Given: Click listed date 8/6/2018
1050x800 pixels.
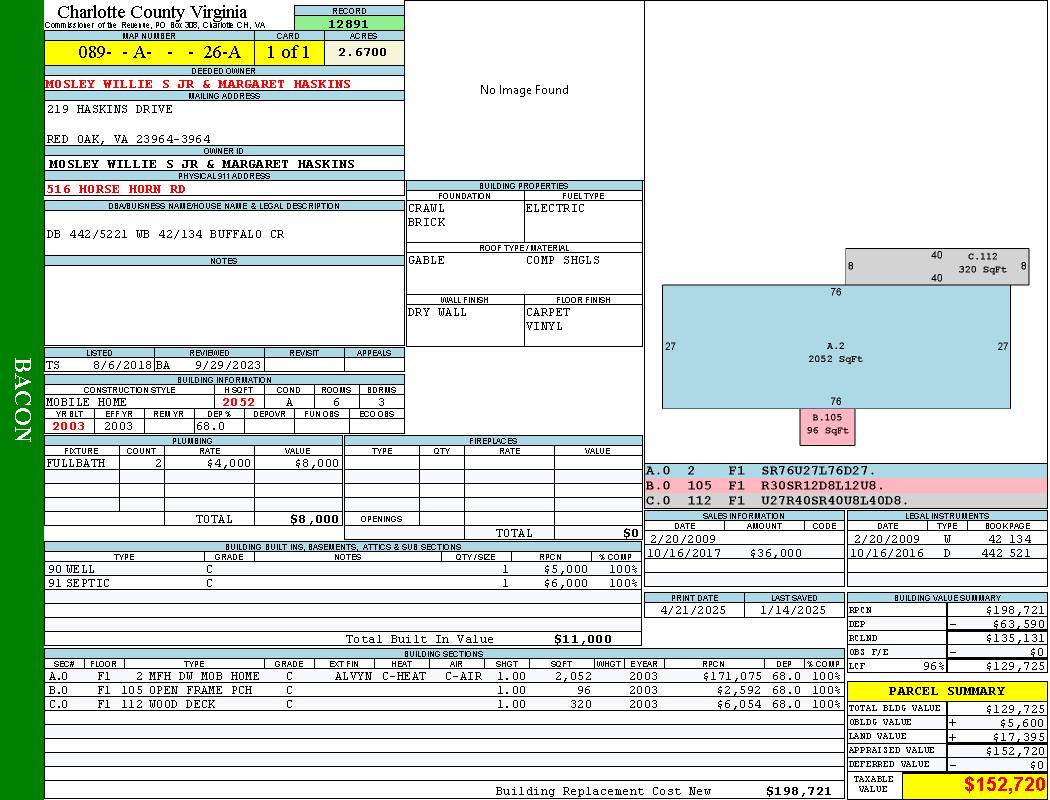Looking at the screenshot, I should click(x=122, y=365).
